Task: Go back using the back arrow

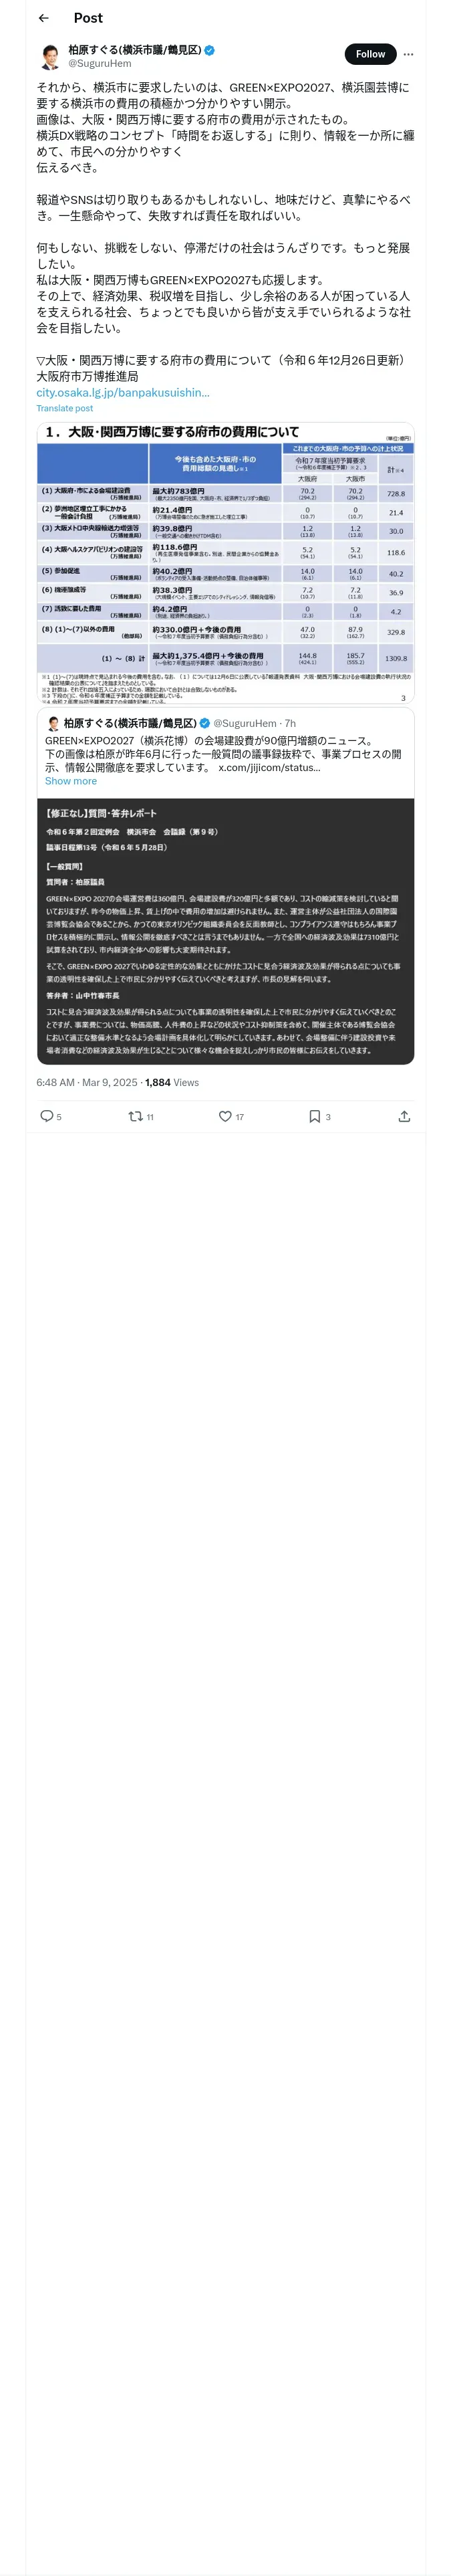Action: (43, 18)
